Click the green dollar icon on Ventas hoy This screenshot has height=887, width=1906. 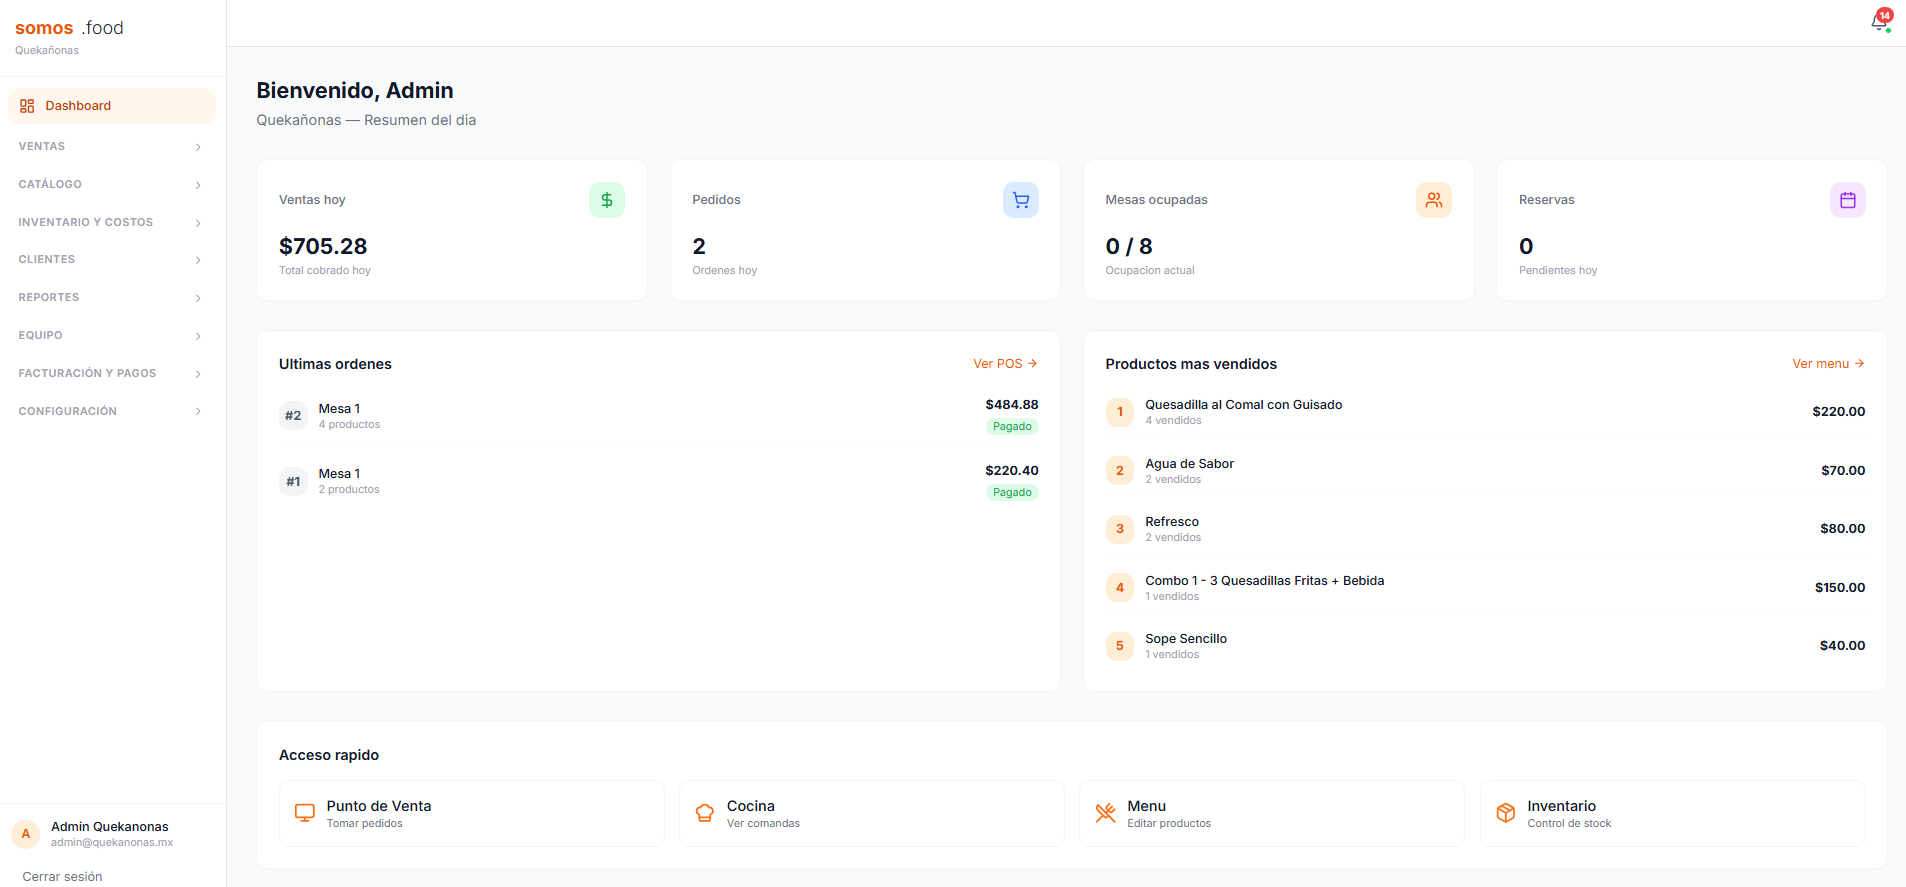click(607, 200)
